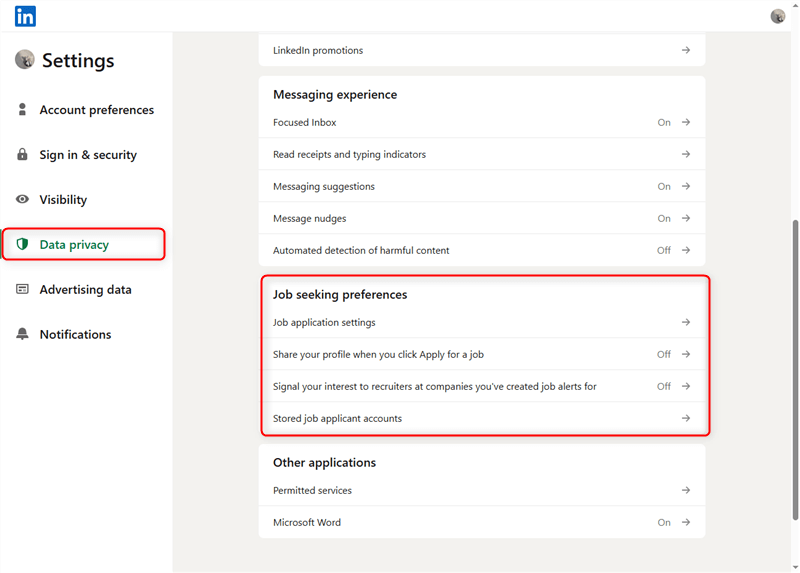The width and height of the screenshot is (800, 573).
Task: Click the arrow on Message nudges row
Action: click(686, 218)
